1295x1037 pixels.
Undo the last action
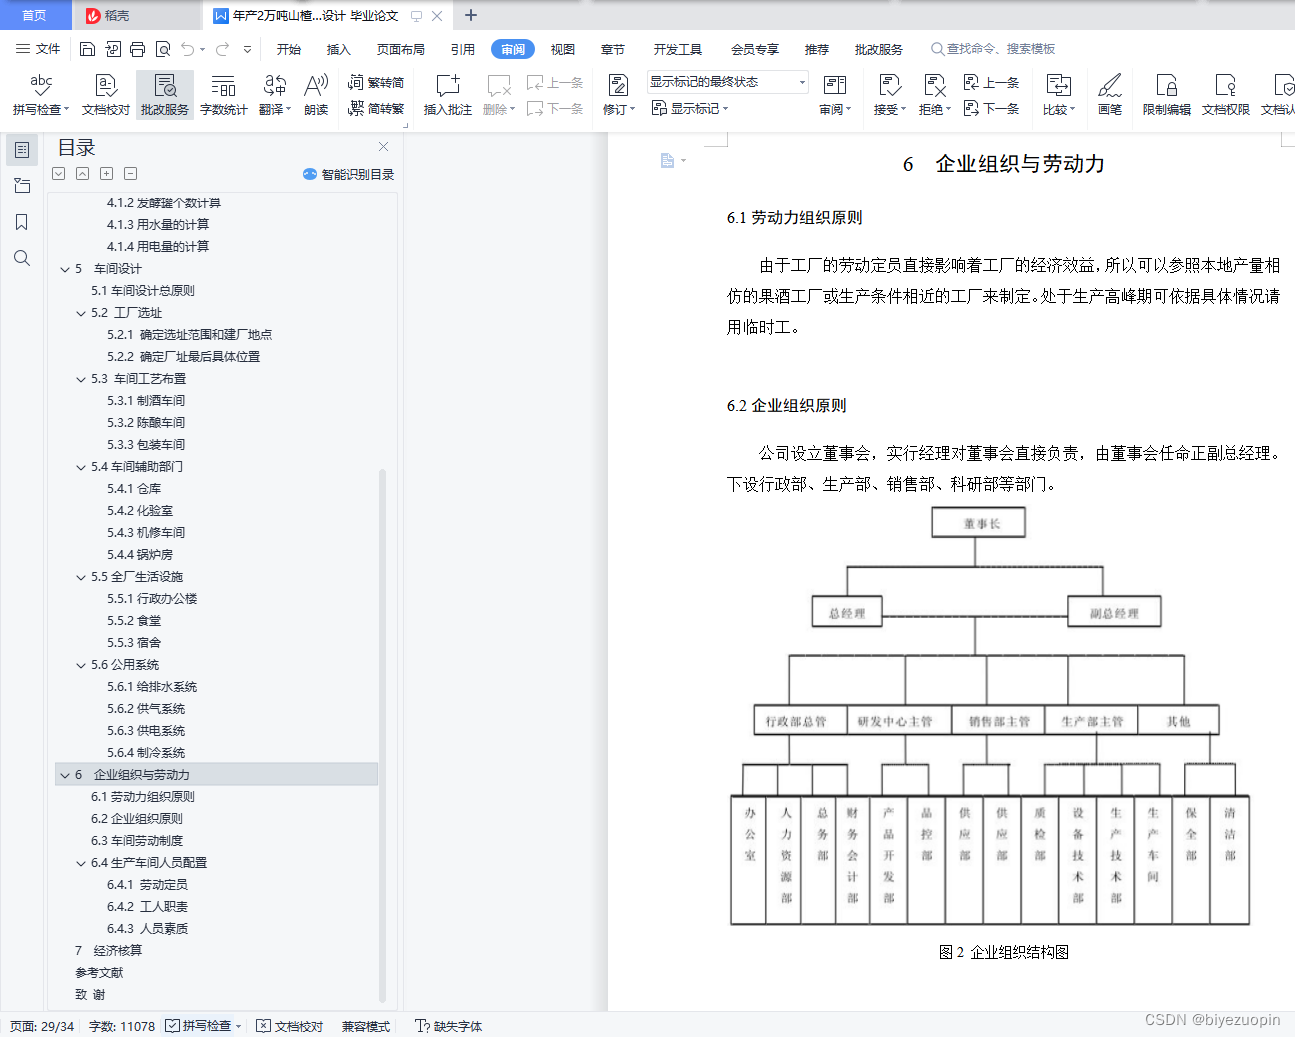point(188,49)
